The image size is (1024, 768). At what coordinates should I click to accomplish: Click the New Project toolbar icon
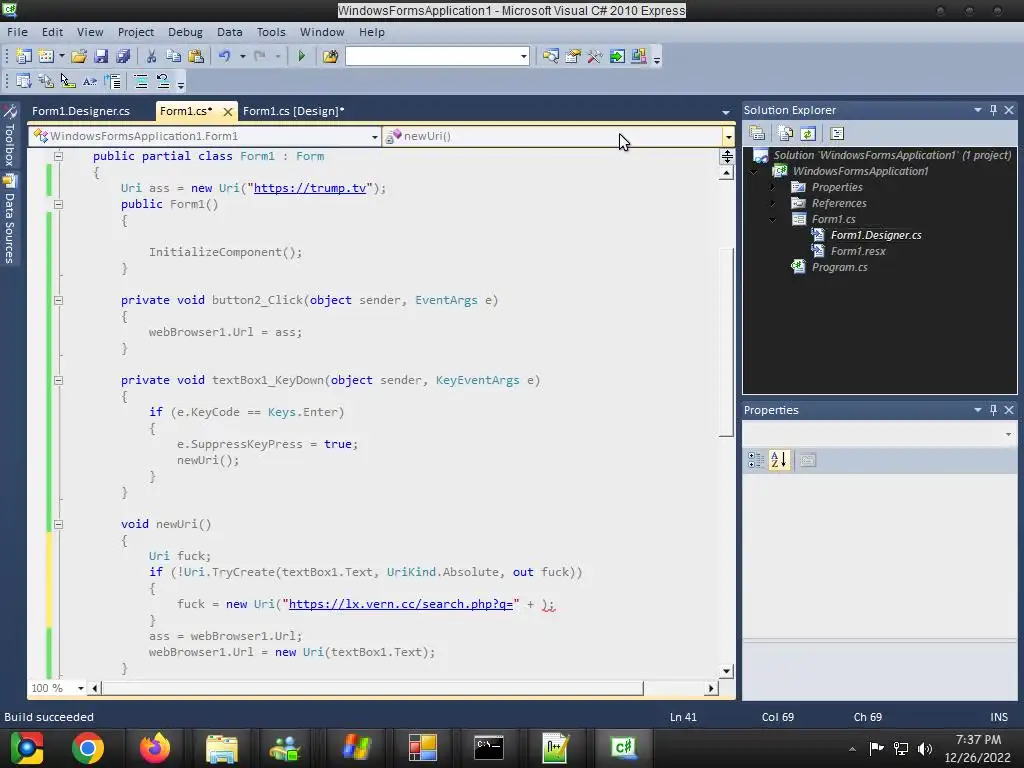click(x=24, y=56)
